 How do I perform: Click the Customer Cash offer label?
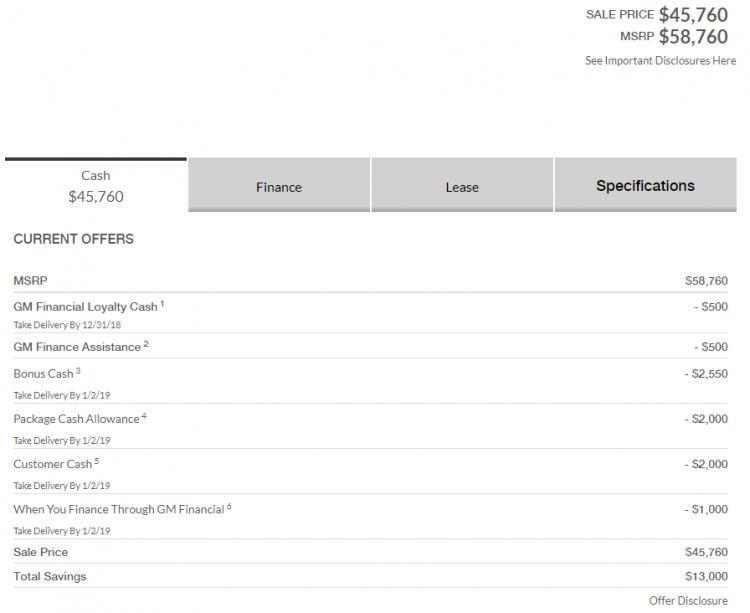tap(53, 464)
